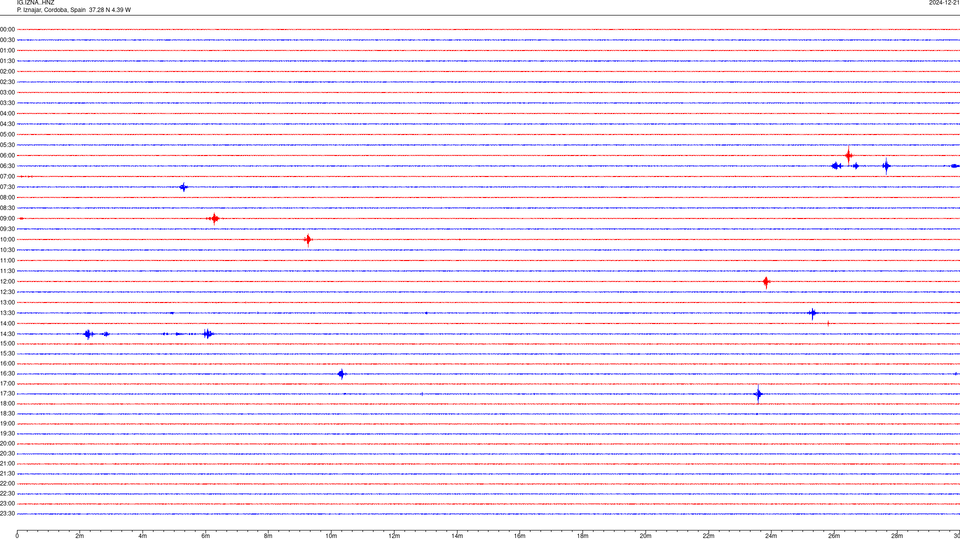Select the 22:00 trace time label
Viewport: 960px width, 540px height.
[7, 484]
